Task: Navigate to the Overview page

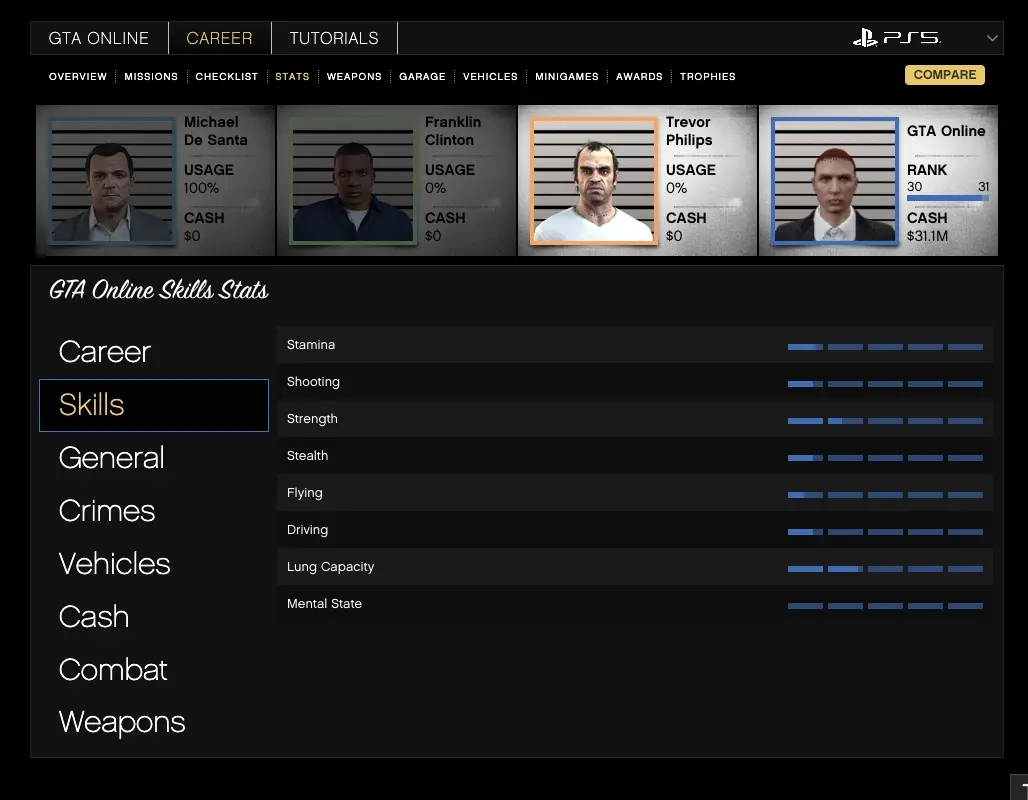Action: pos(78,76)
